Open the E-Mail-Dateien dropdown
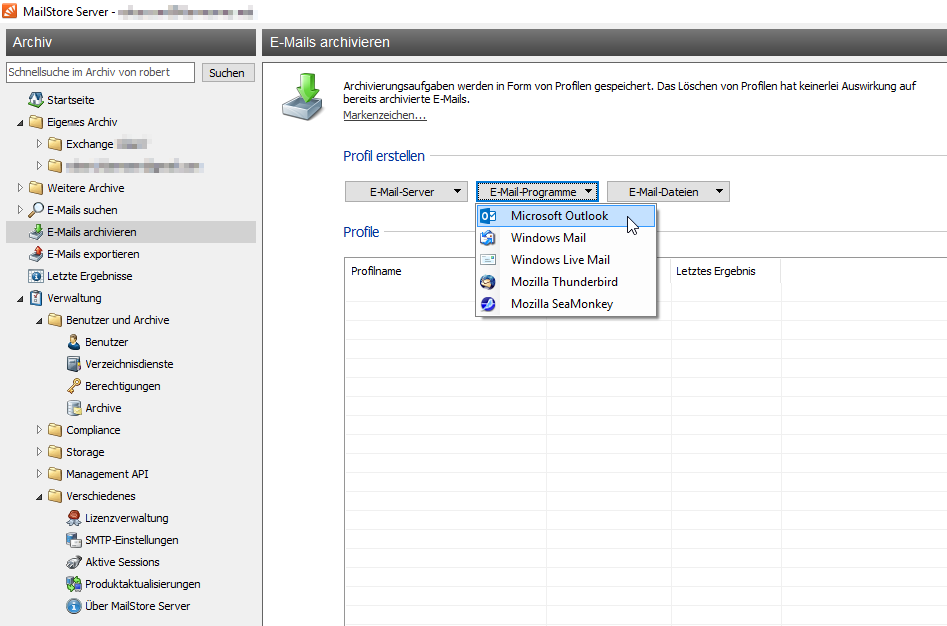Screen dimensions: 947x626 (668, 191)
